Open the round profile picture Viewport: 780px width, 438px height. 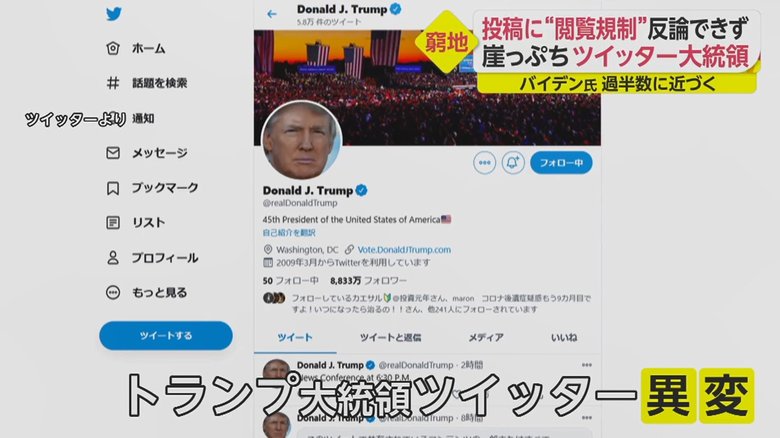pyautogui.click(x=301, y=141)
